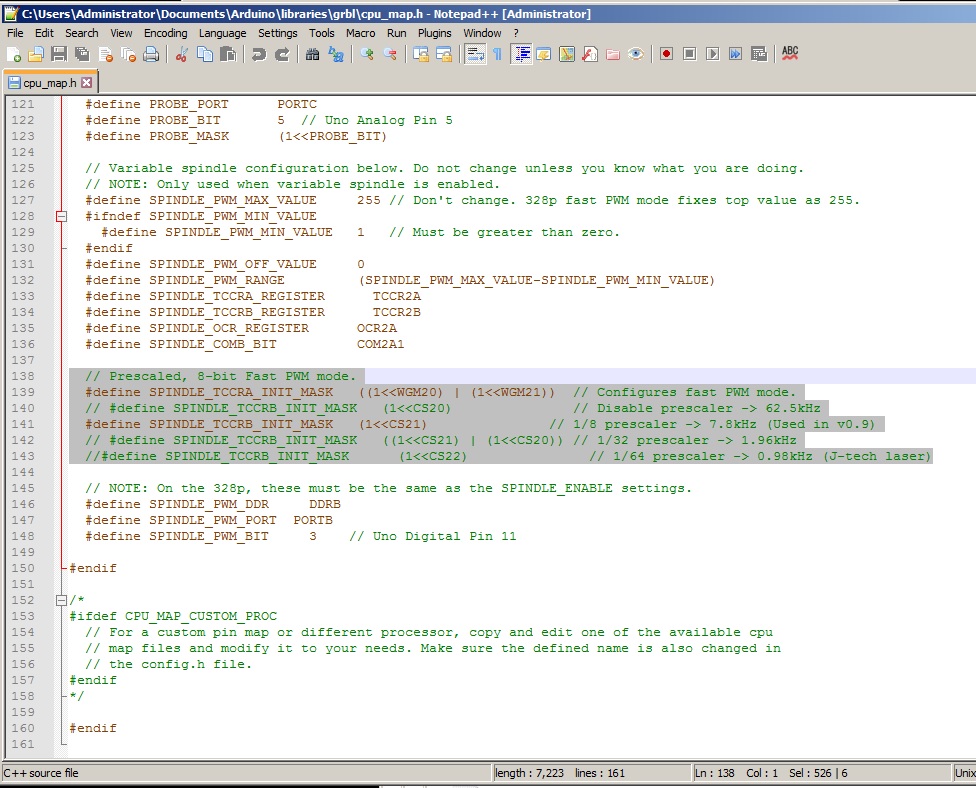The image size is (976, 788).
Task: Click the Replace toolbar icon
Action: pyautogui.click(x=336, y=55)
